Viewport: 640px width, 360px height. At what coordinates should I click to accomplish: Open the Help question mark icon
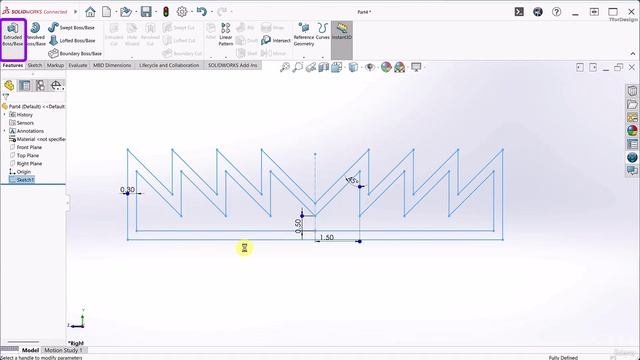coord(556,12)
